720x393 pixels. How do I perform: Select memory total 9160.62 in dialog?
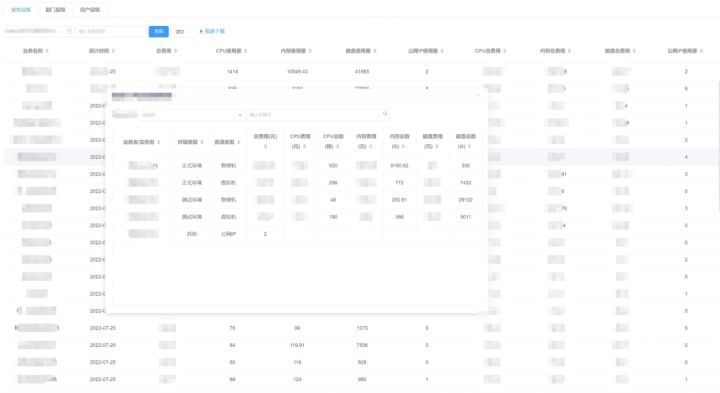[399, 165]
